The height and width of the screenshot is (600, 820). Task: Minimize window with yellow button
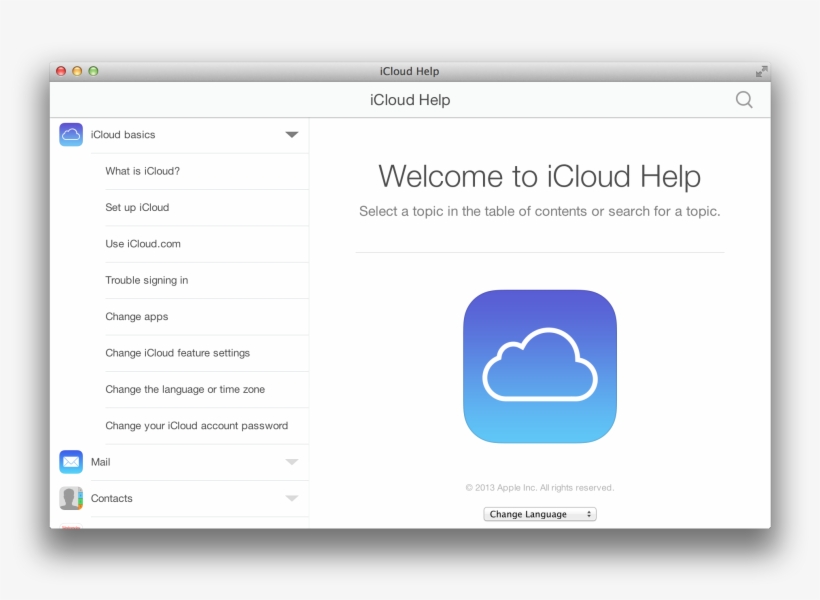[x=77, y=71]
